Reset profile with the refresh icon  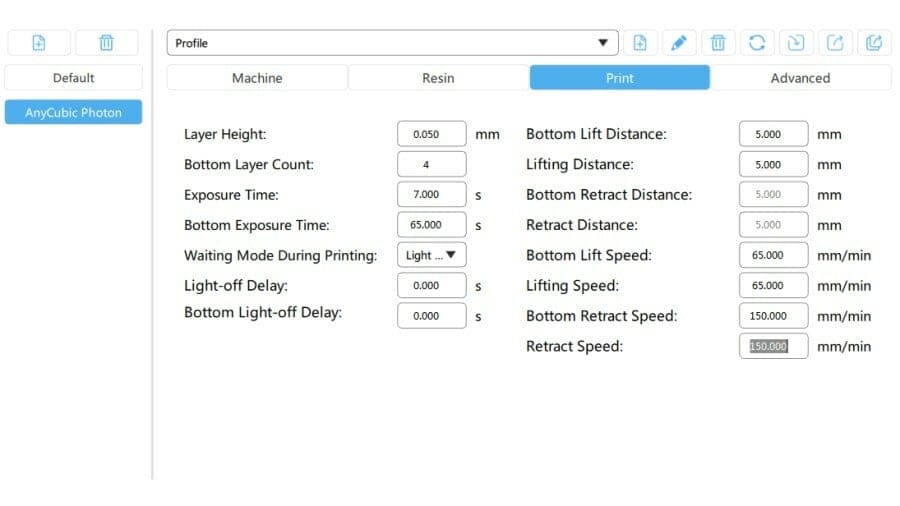[x=757, y=42]
